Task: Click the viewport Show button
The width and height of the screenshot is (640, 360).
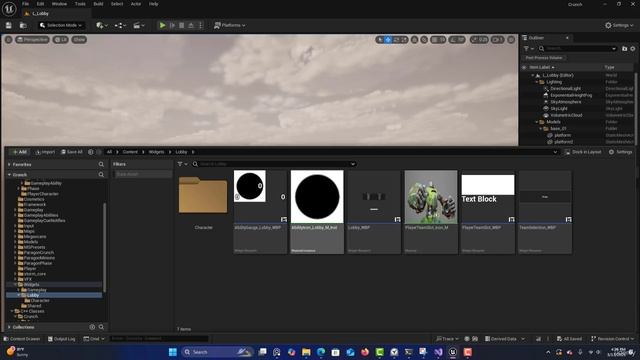Action: coord(79,40)
